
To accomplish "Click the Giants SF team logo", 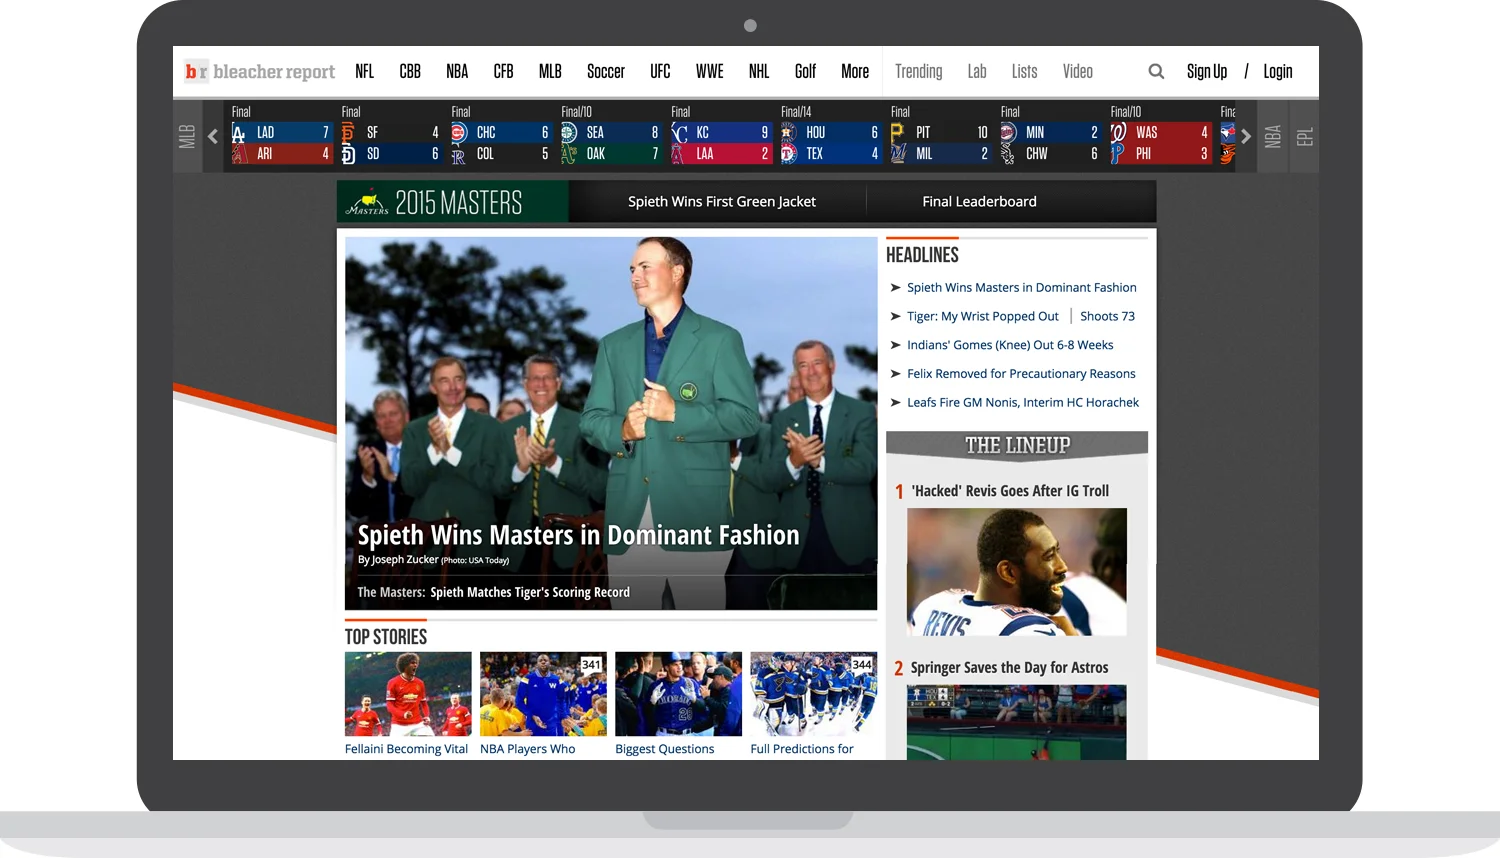I will point(348,132).
